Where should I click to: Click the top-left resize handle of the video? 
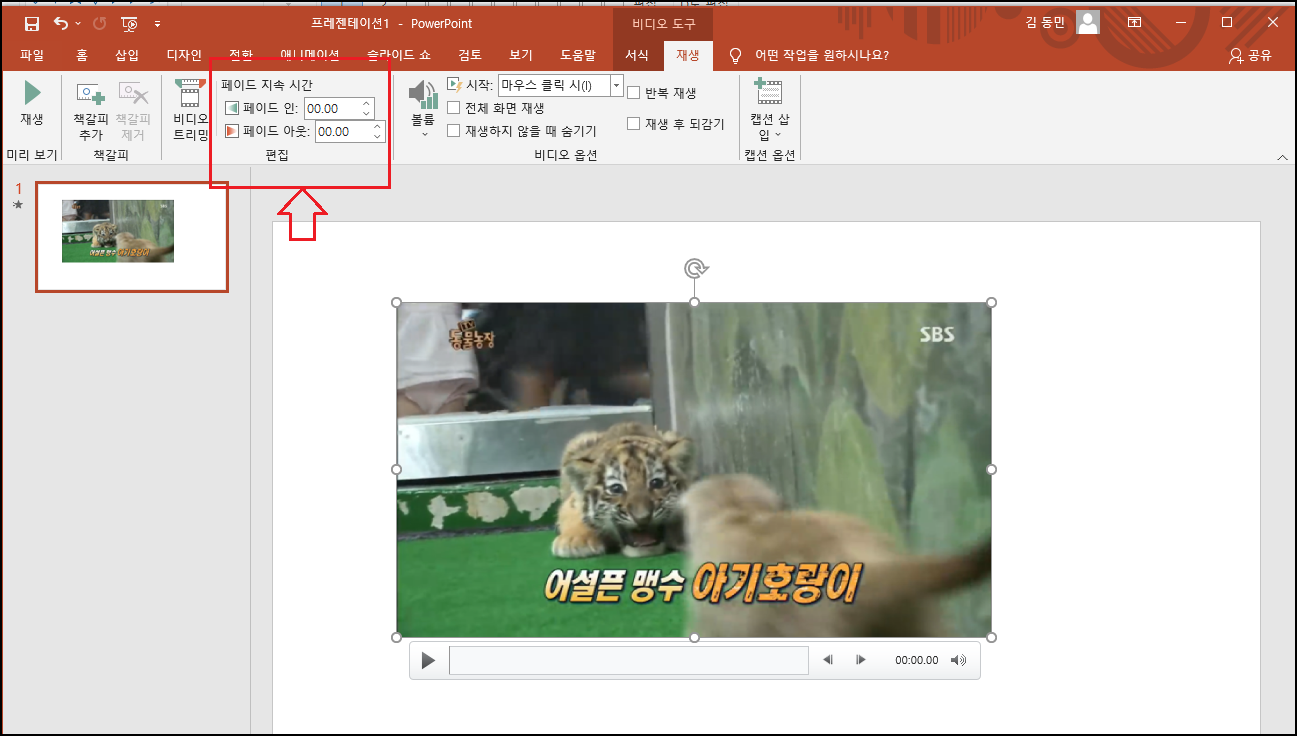(397, 303)
